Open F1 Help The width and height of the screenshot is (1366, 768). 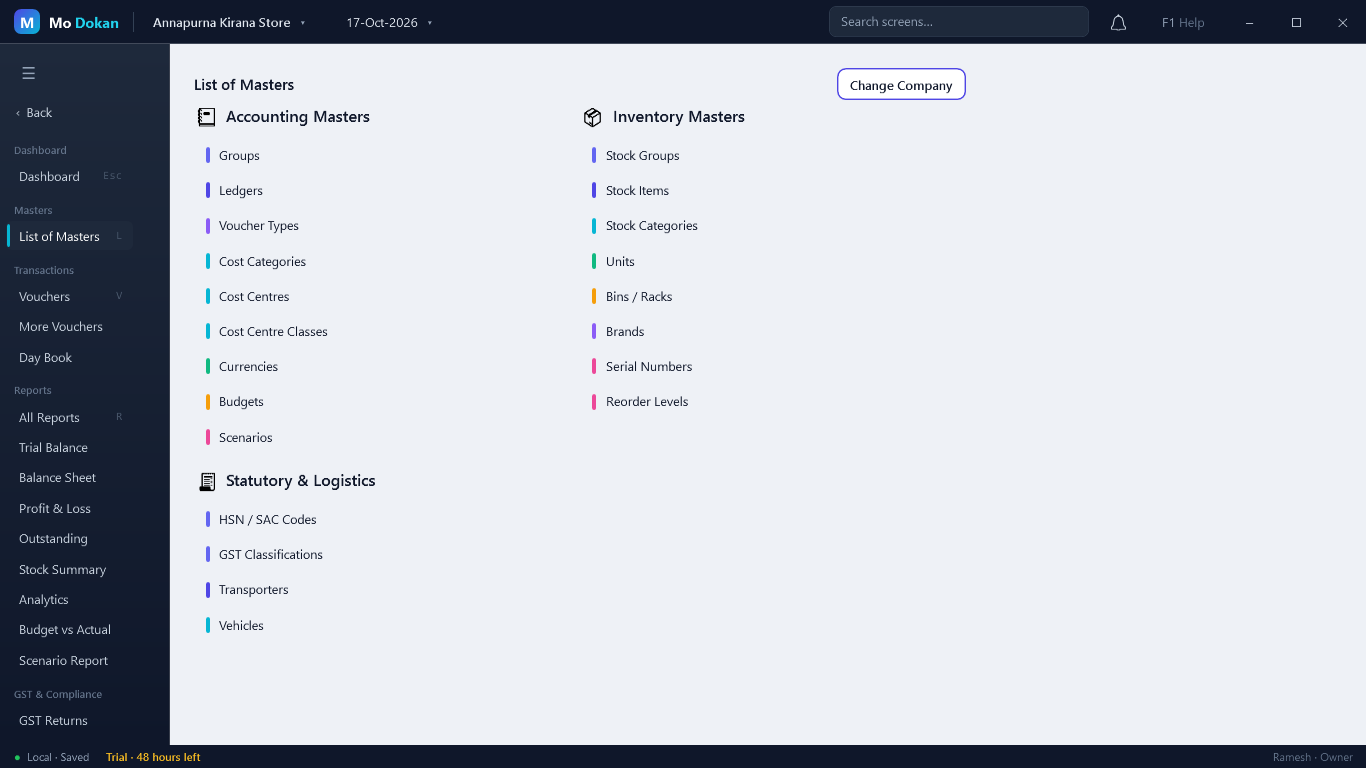pos(1183,22)
